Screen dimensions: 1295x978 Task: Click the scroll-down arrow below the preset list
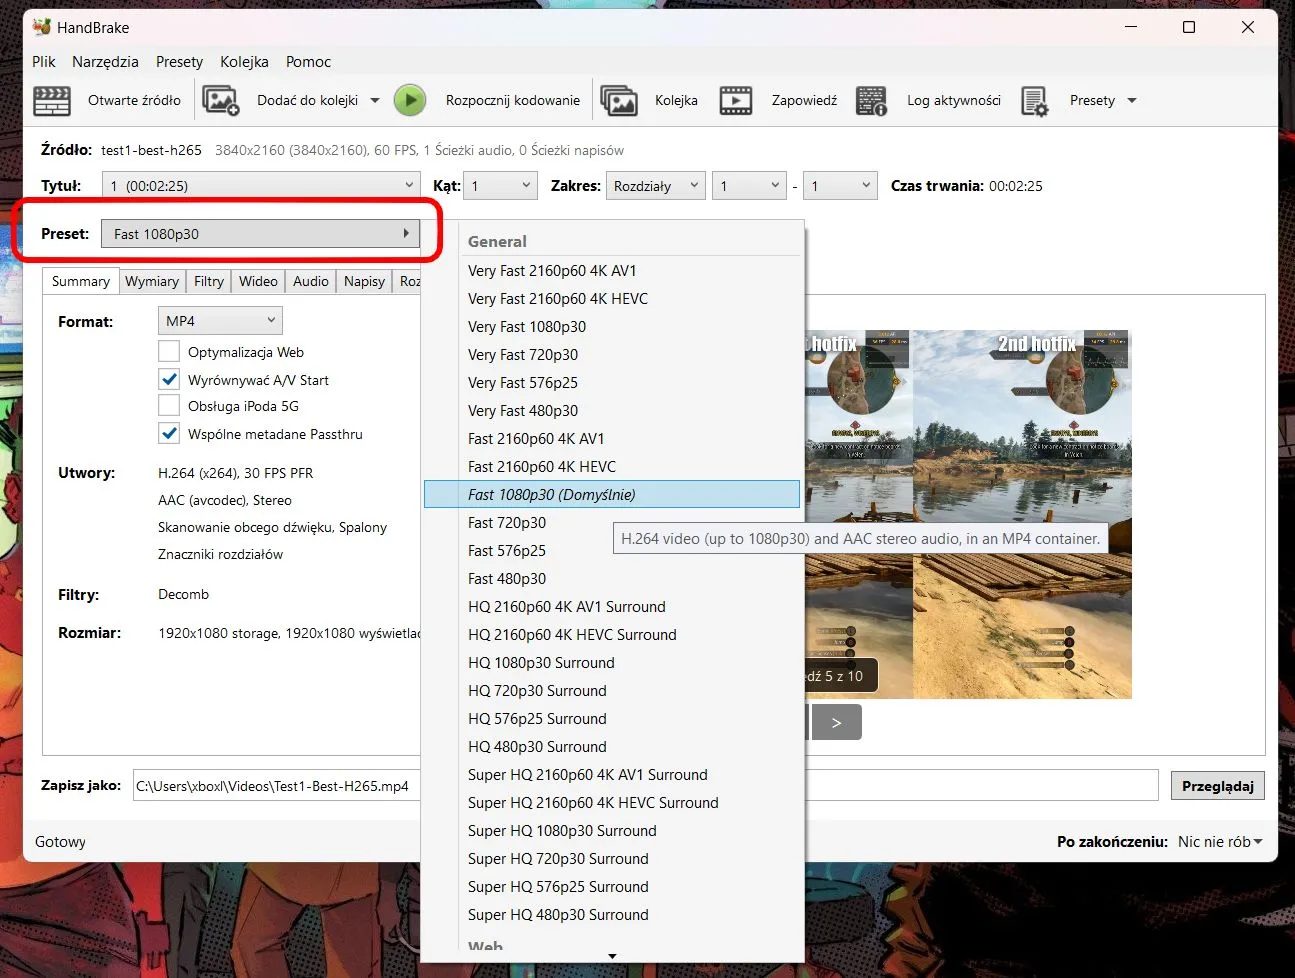pos(612,956)
